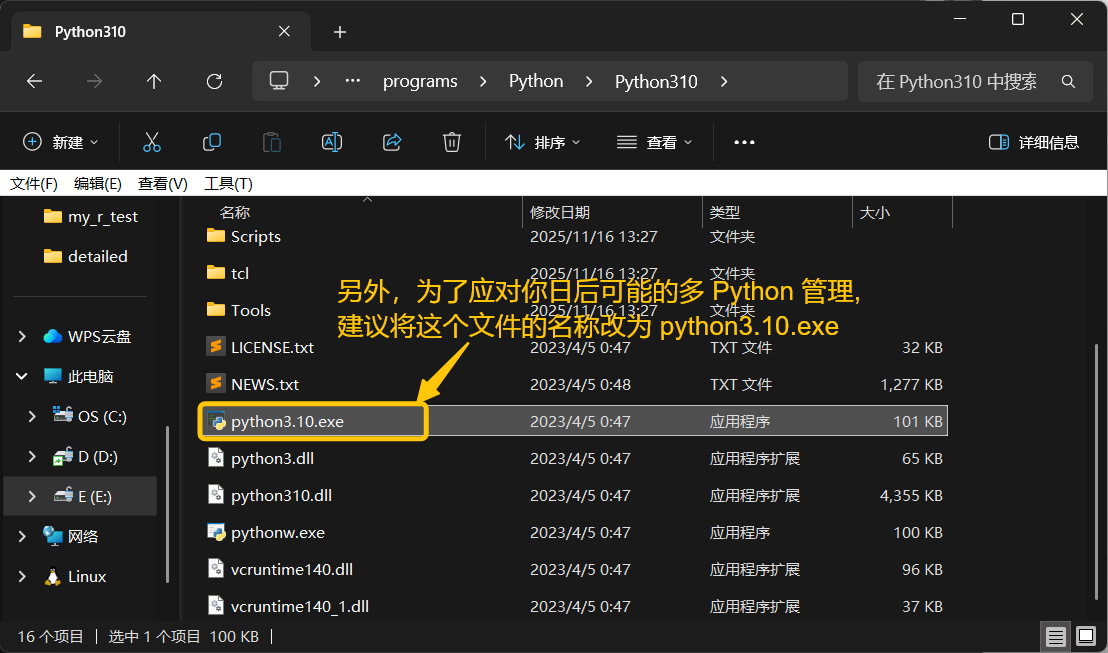
Task: Click the Cut scissors icon
Action: pos(152,142)
